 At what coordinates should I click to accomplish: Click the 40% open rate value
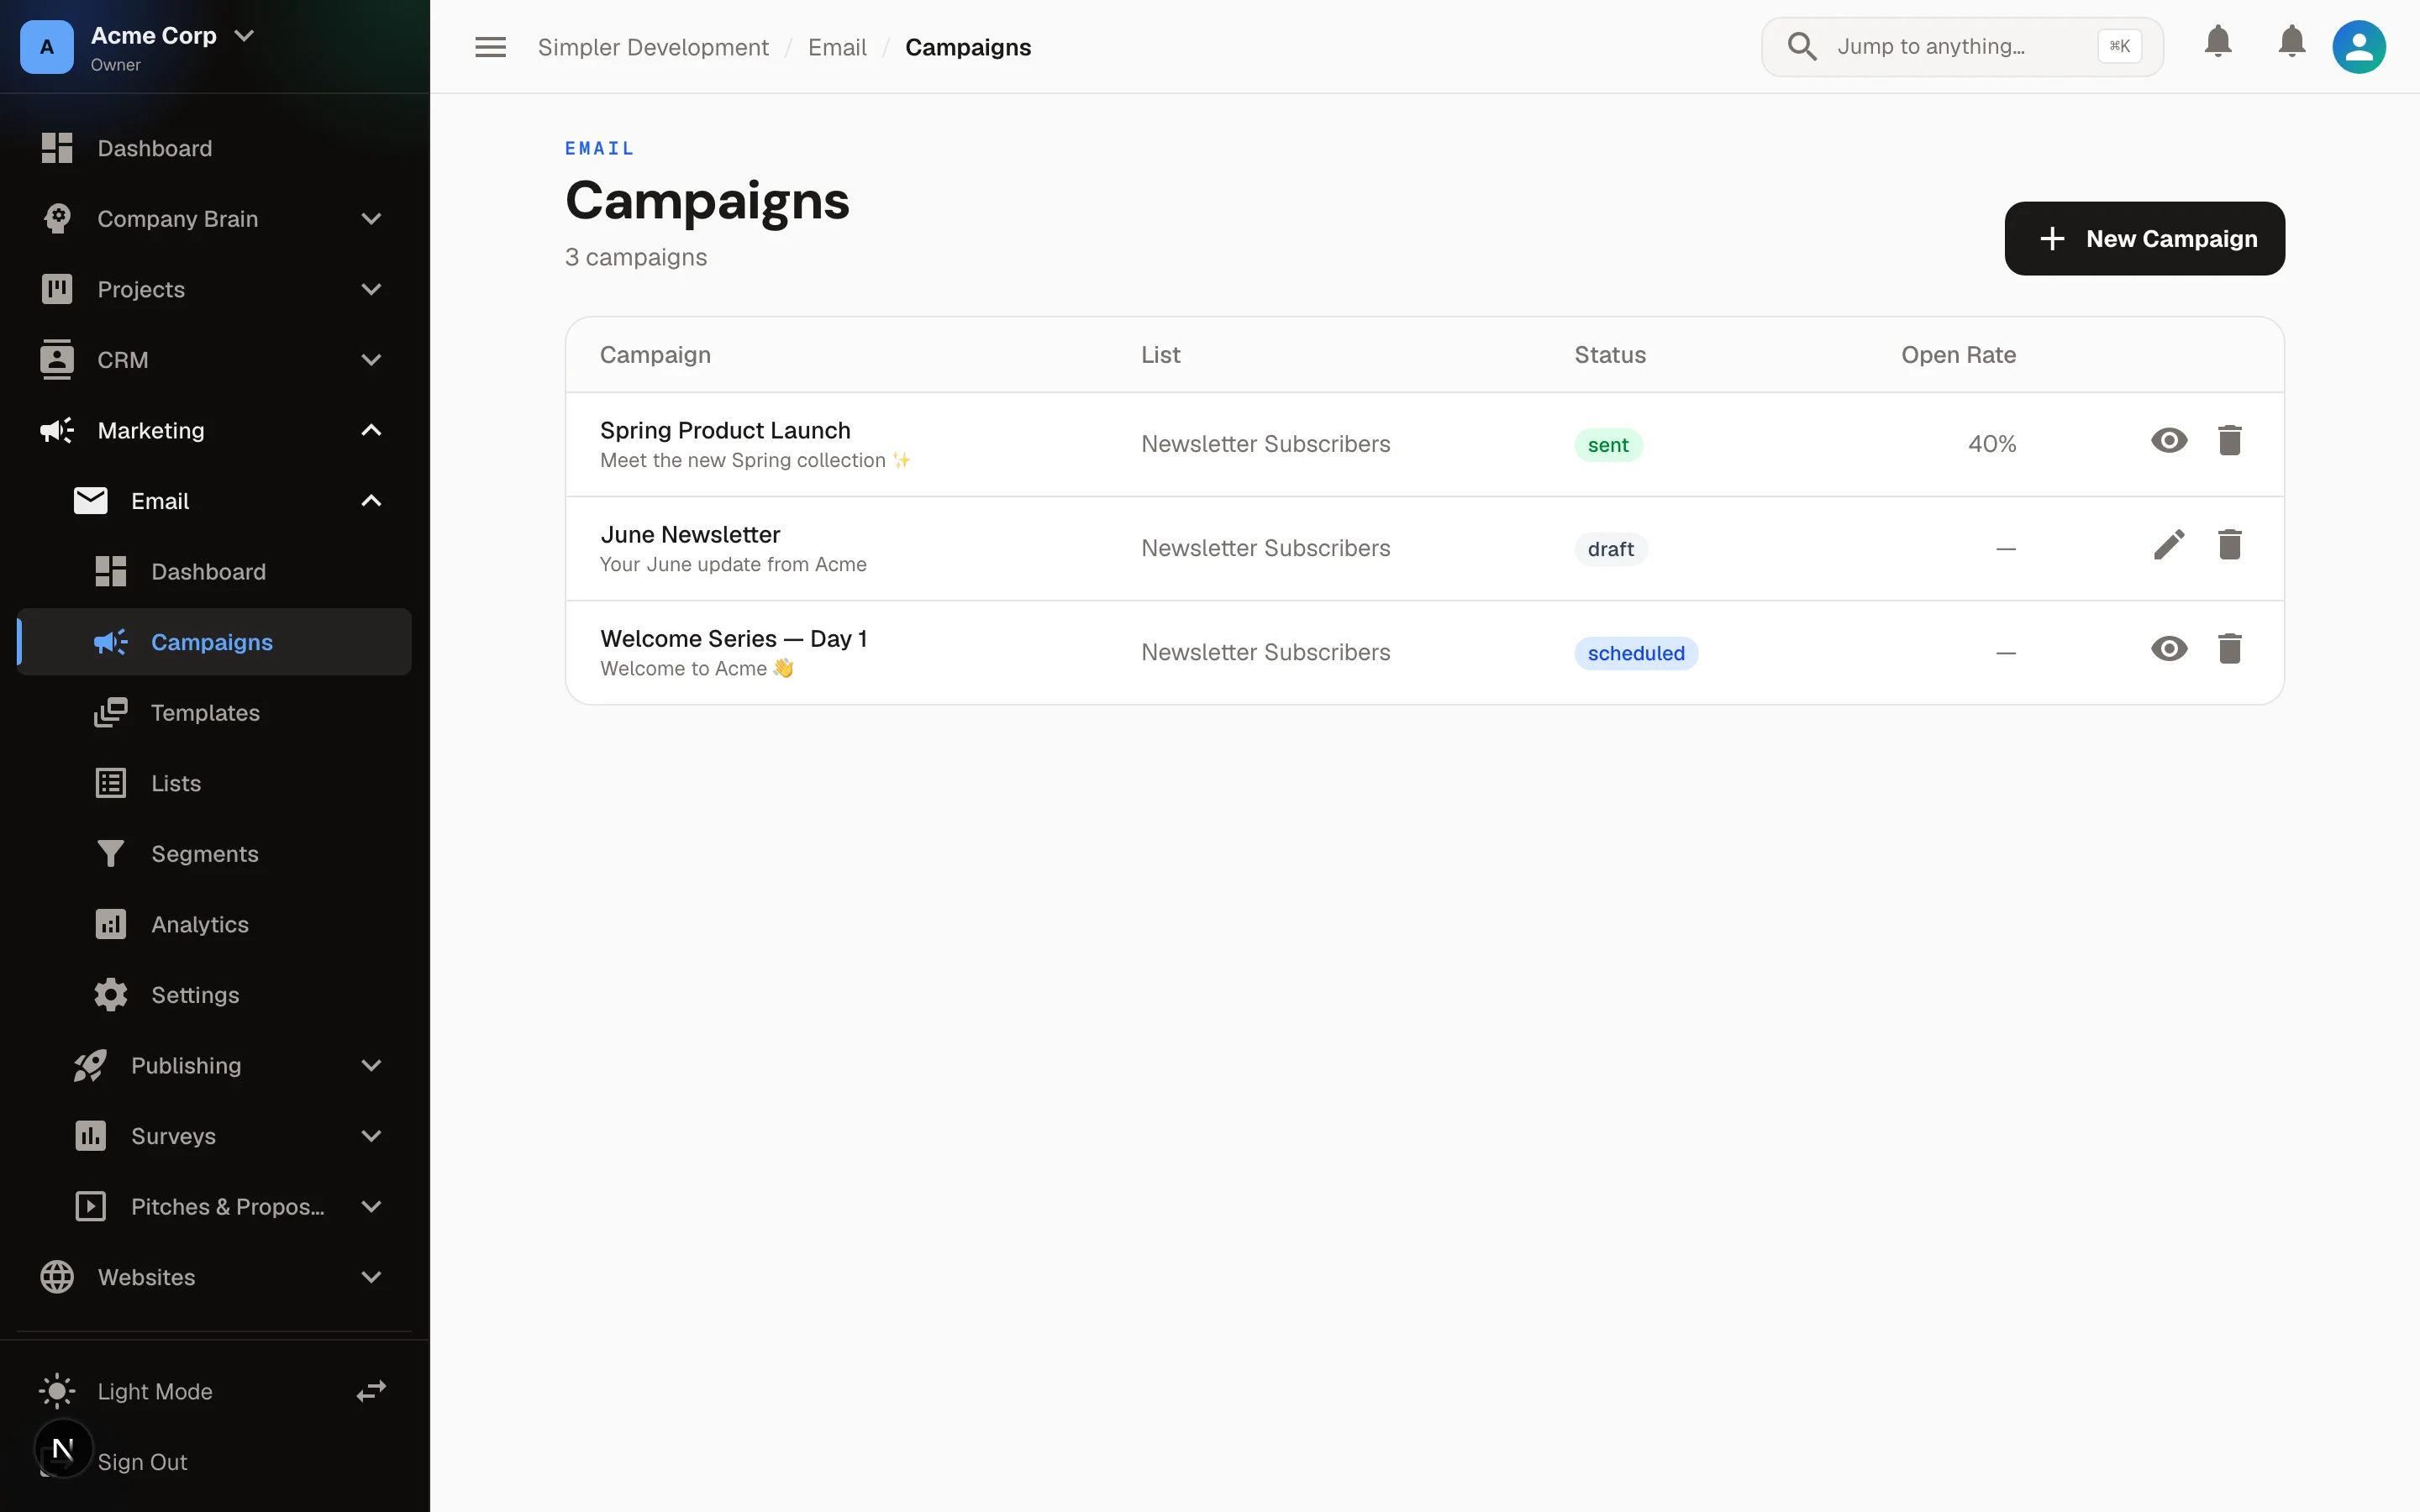click(x=1992, y=443)
